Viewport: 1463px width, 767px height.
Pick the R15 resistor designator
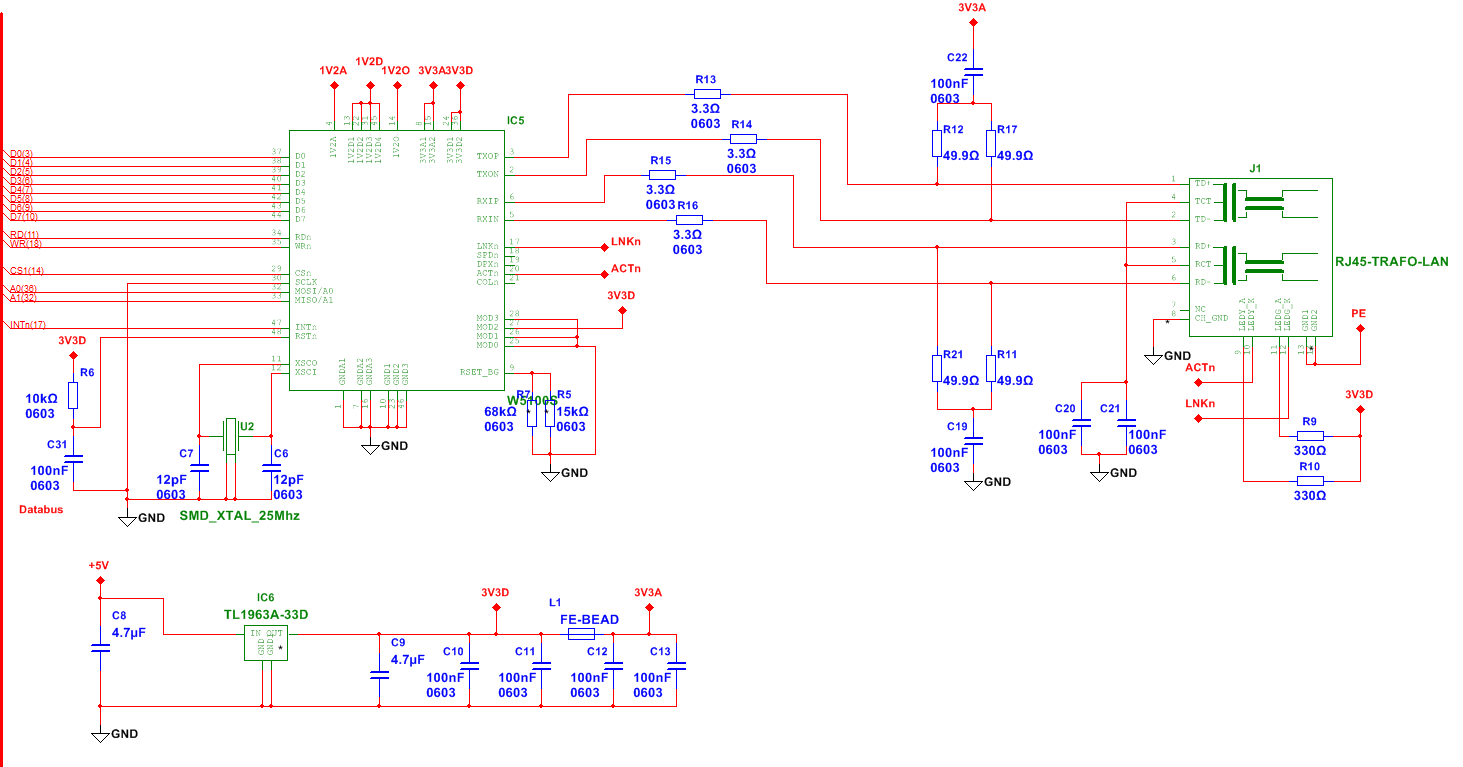[660, 160]
